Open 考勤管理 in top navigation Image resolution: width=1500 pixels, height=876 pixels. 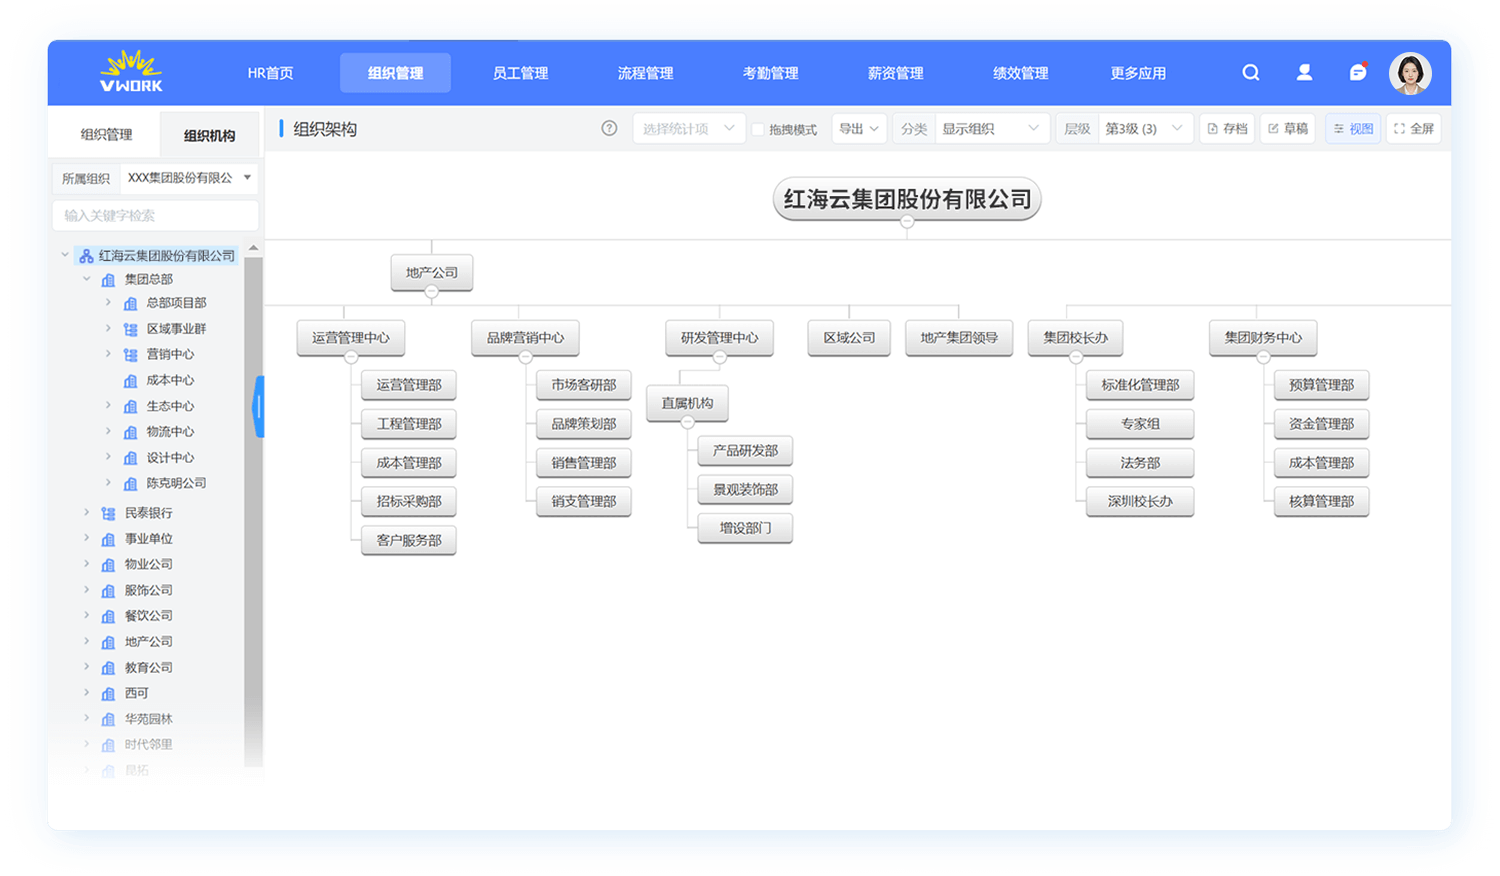(x=770, y=73)
